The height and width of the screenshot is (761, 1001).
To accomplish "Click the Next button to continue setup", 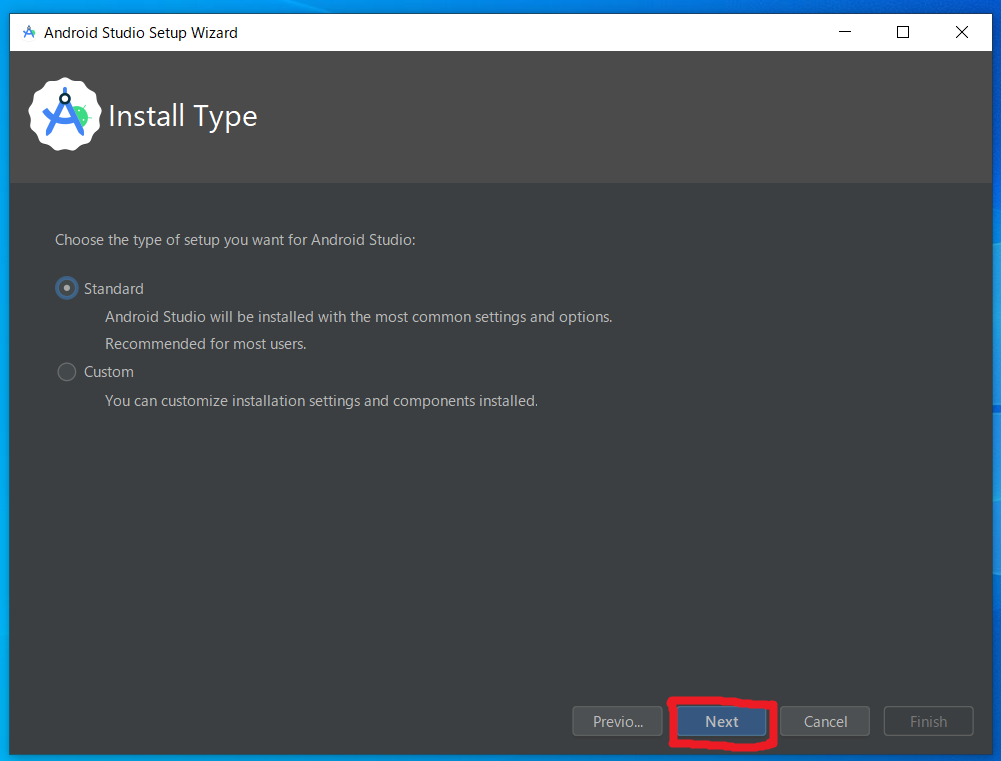I will [721, 721].
